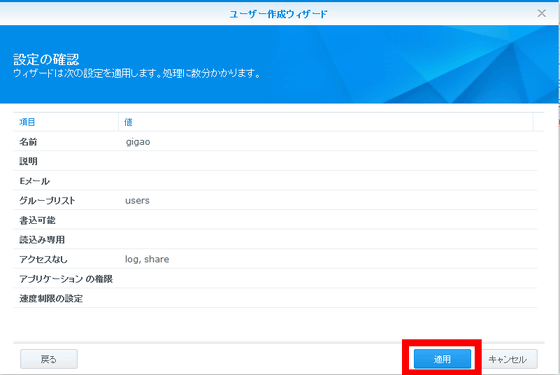Click the キャンセル cancel button
The width and height of the screenshot is (560, 375).
[508, 359]
